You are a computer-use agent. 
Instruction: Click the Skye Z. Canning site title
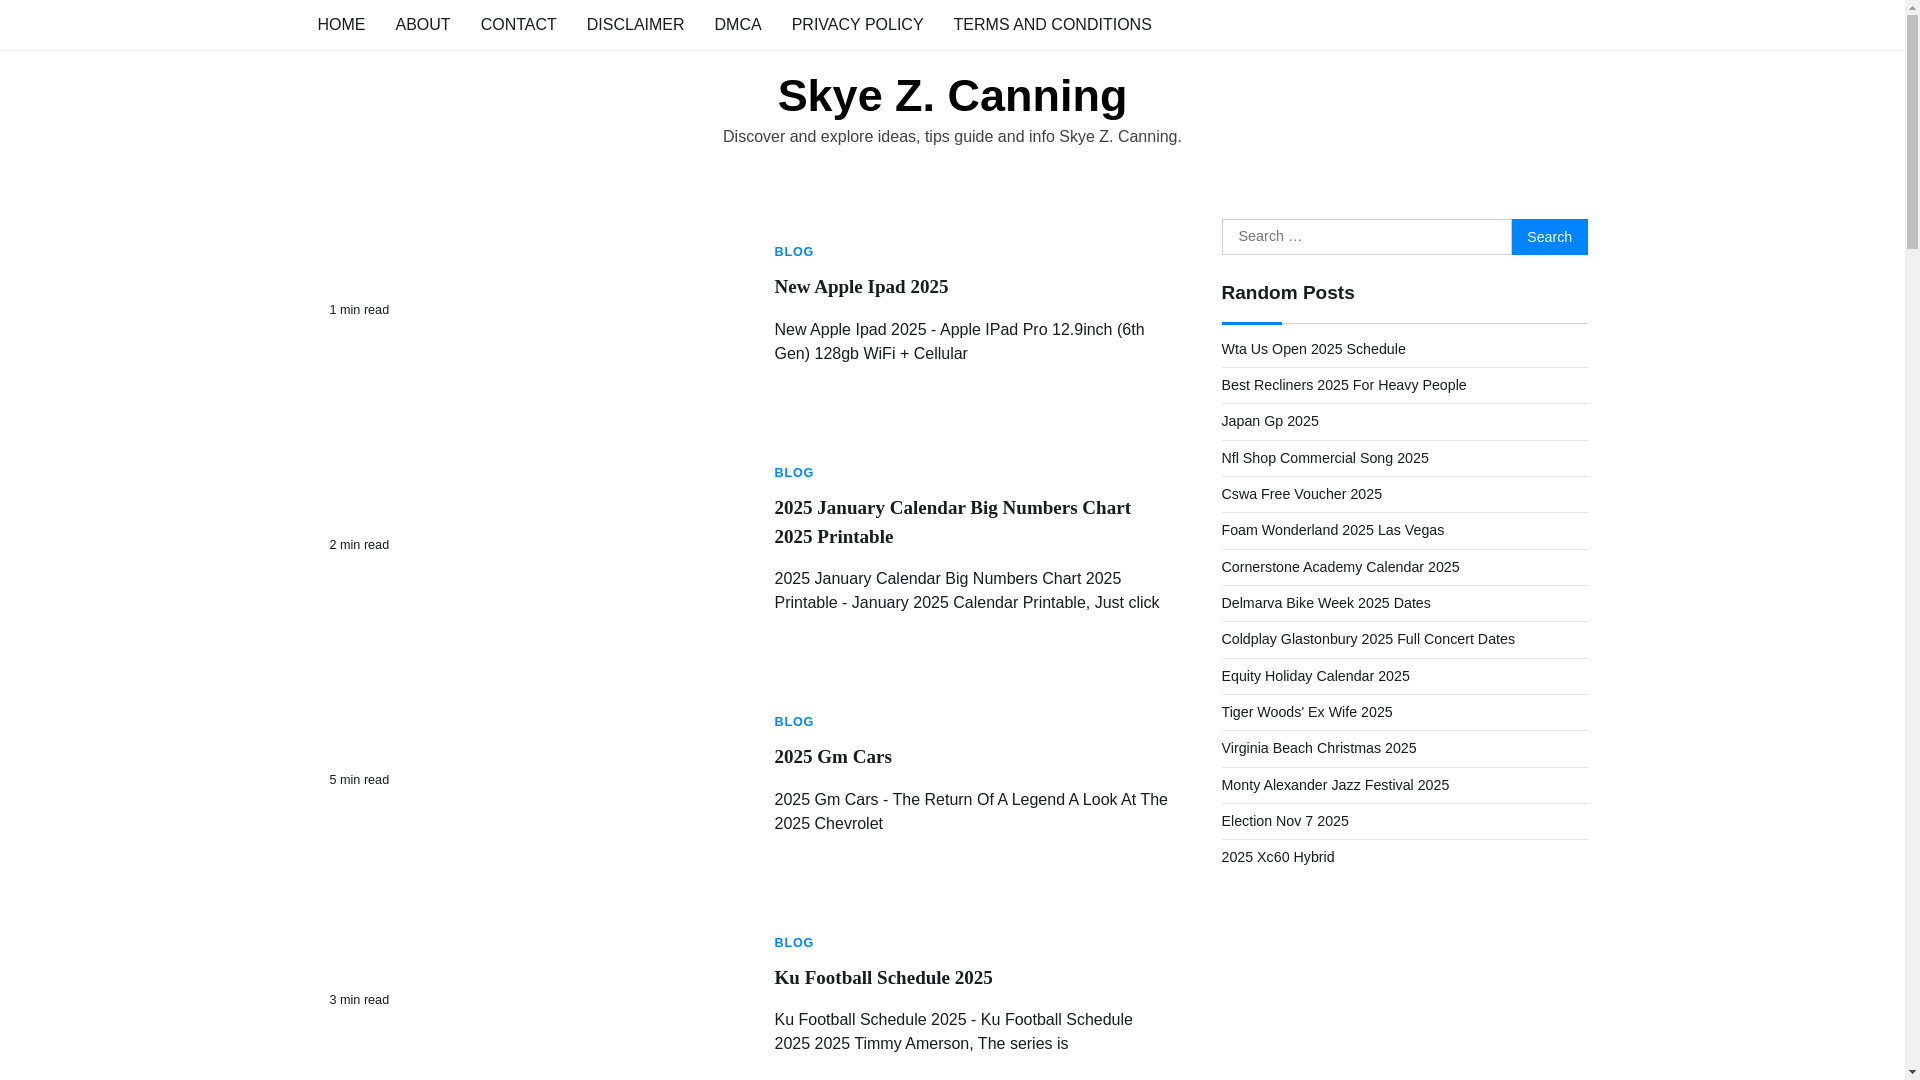point(952,96)
